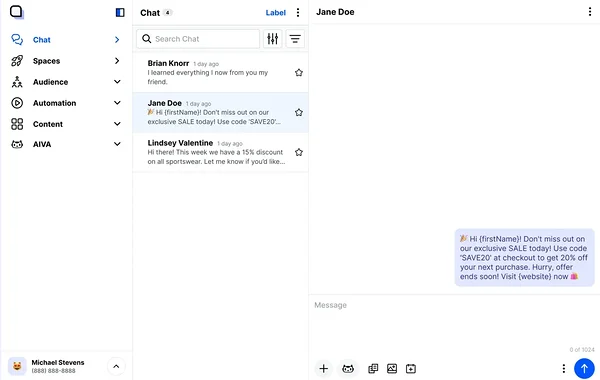Open the chat filter sliders button
This screenshot has width=600, height=380.
pyautogui.click(x=272, y=39)
